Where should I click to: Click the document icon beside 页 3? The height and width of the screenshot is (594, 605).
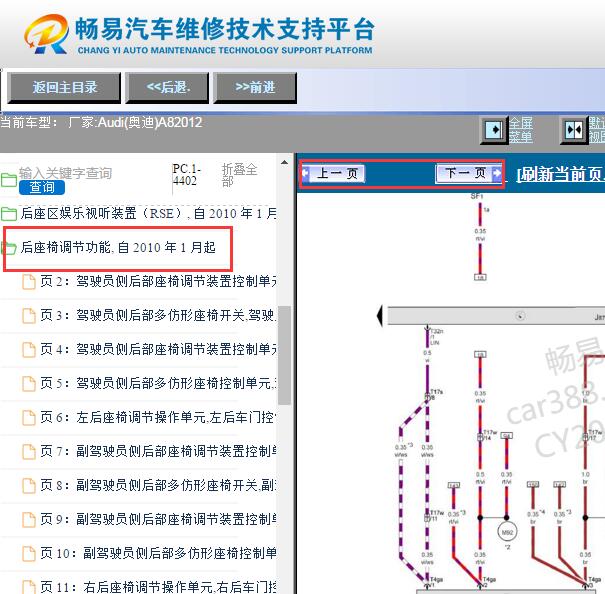tap(29, 316)
